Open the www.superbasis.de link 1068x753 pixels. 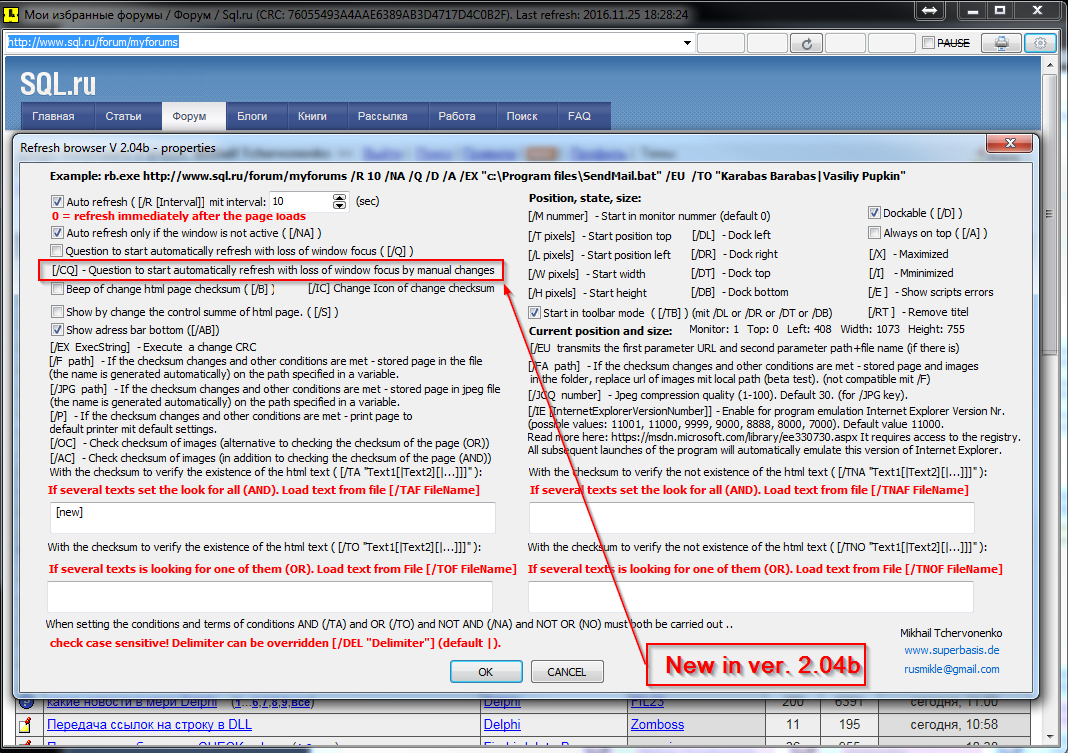950,650
